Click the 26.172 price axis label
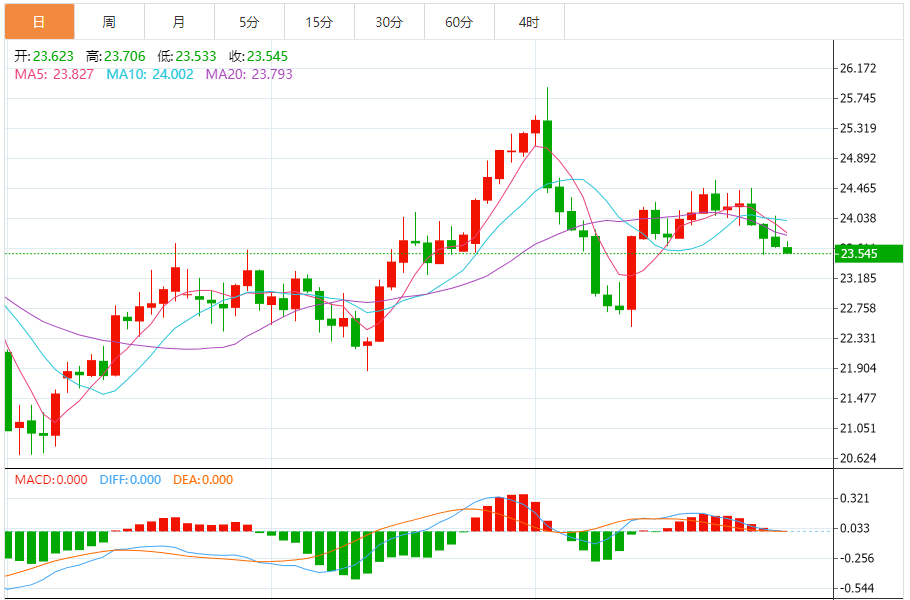 pyautogui.click(x=858, y=68)
